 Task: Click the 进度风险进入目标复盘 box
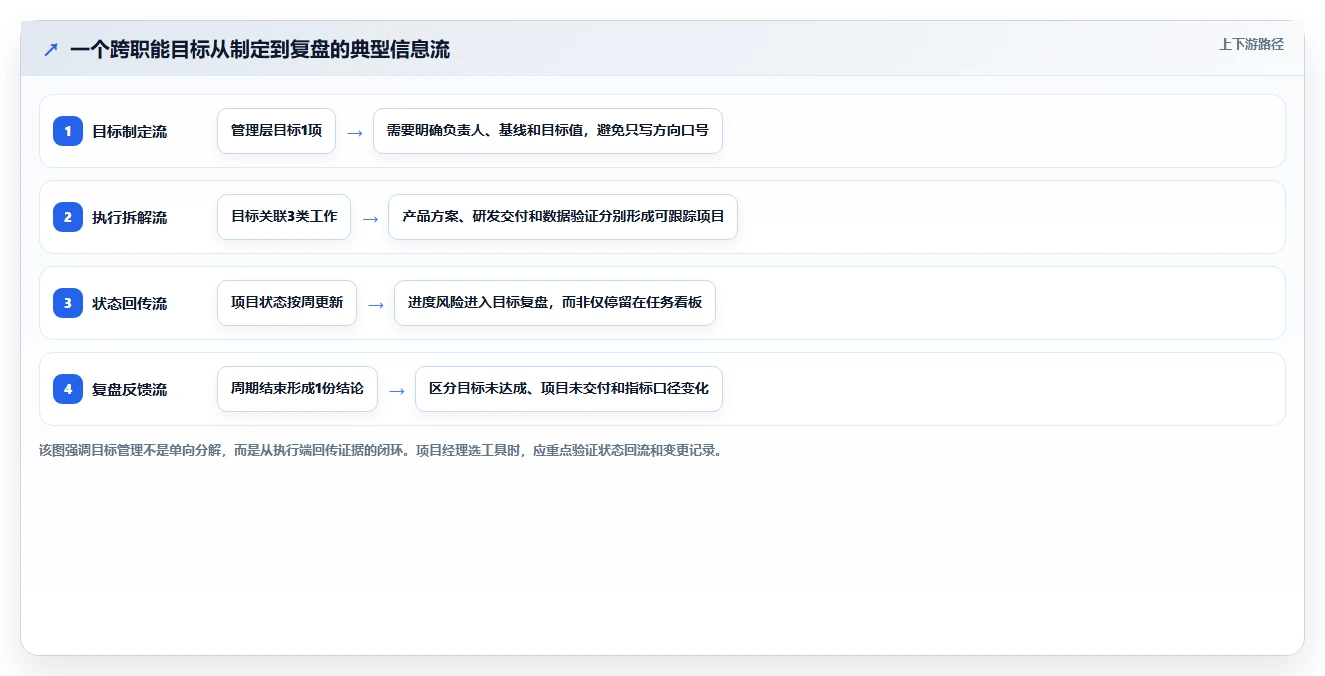555,303
